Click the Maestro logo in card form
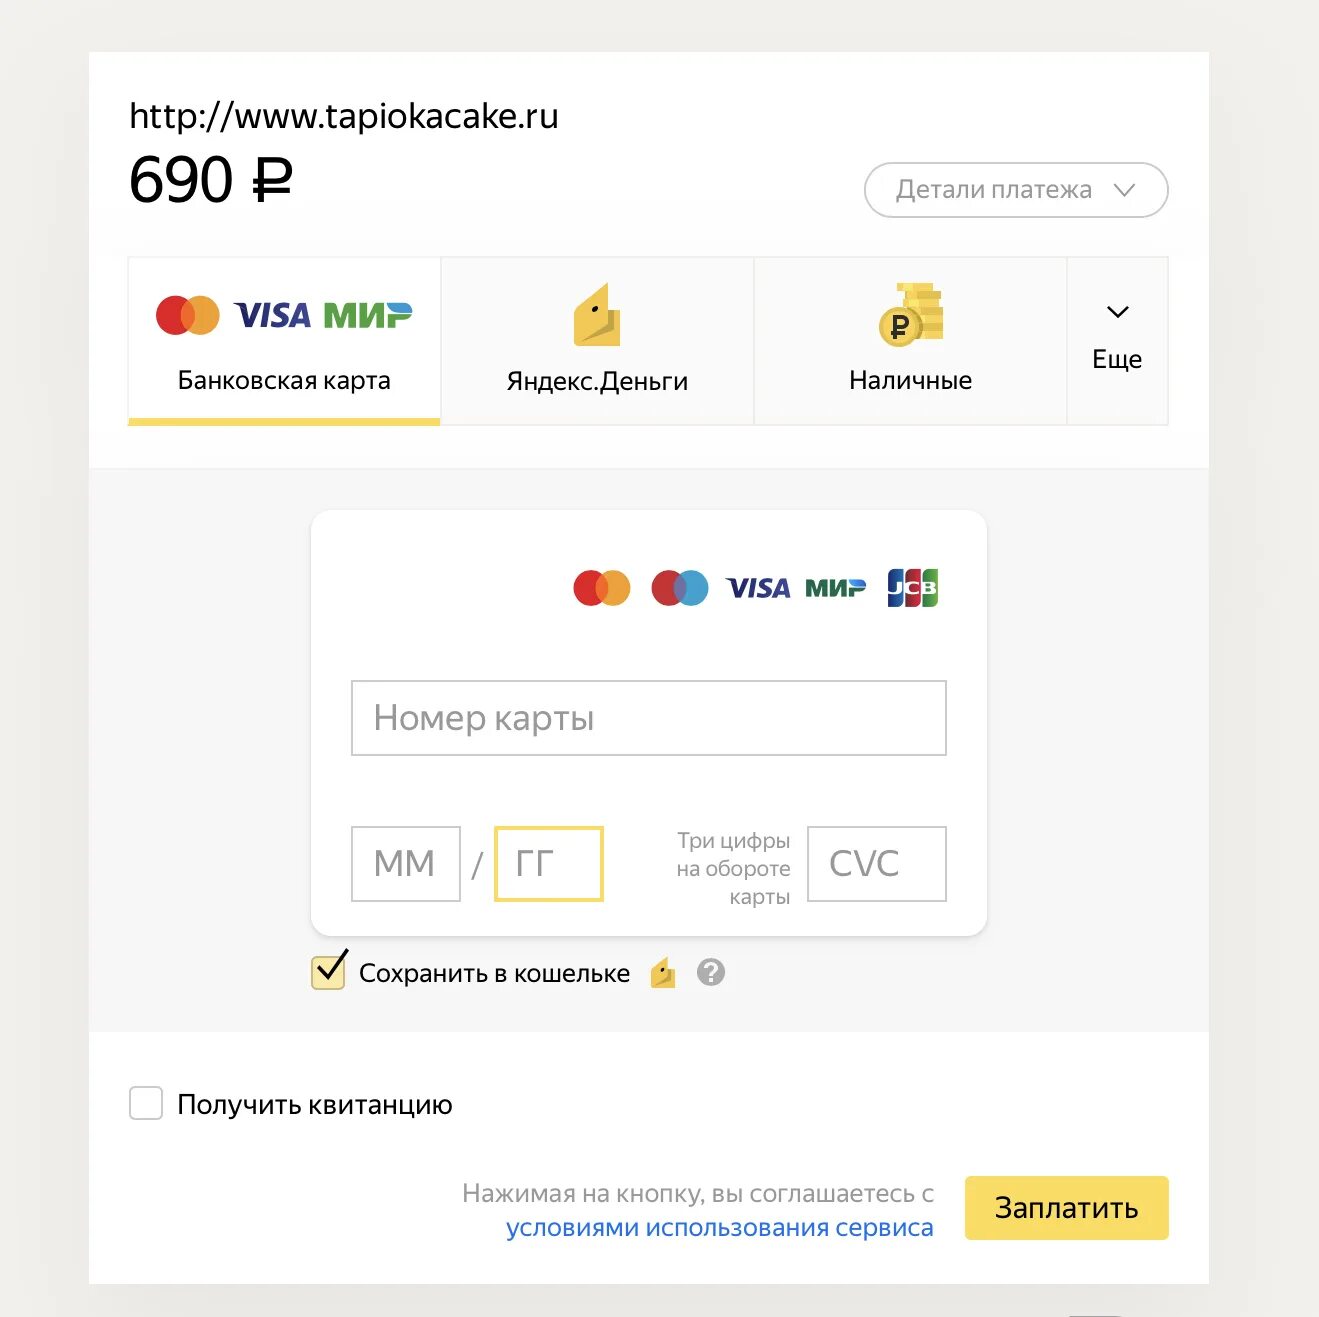The height and width of the screenshot is (1317, 1319). [x=680, y=588]
